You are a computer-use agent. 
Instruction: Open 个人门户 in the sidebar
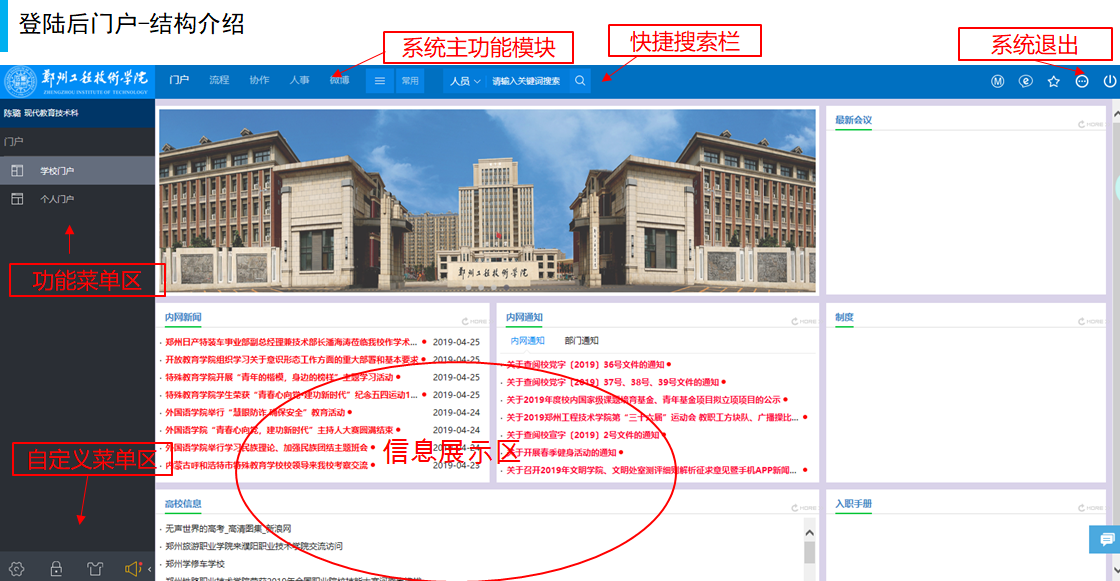tap(57, 199)
